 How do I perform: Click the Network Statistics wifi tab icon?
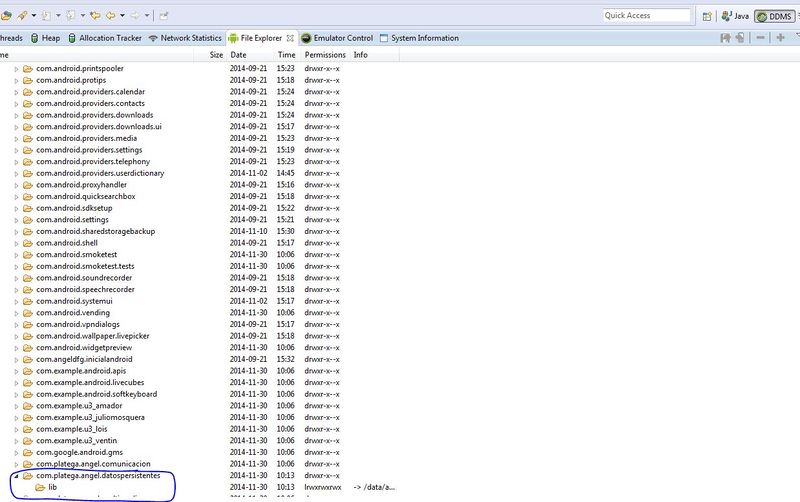click(153, 38)
